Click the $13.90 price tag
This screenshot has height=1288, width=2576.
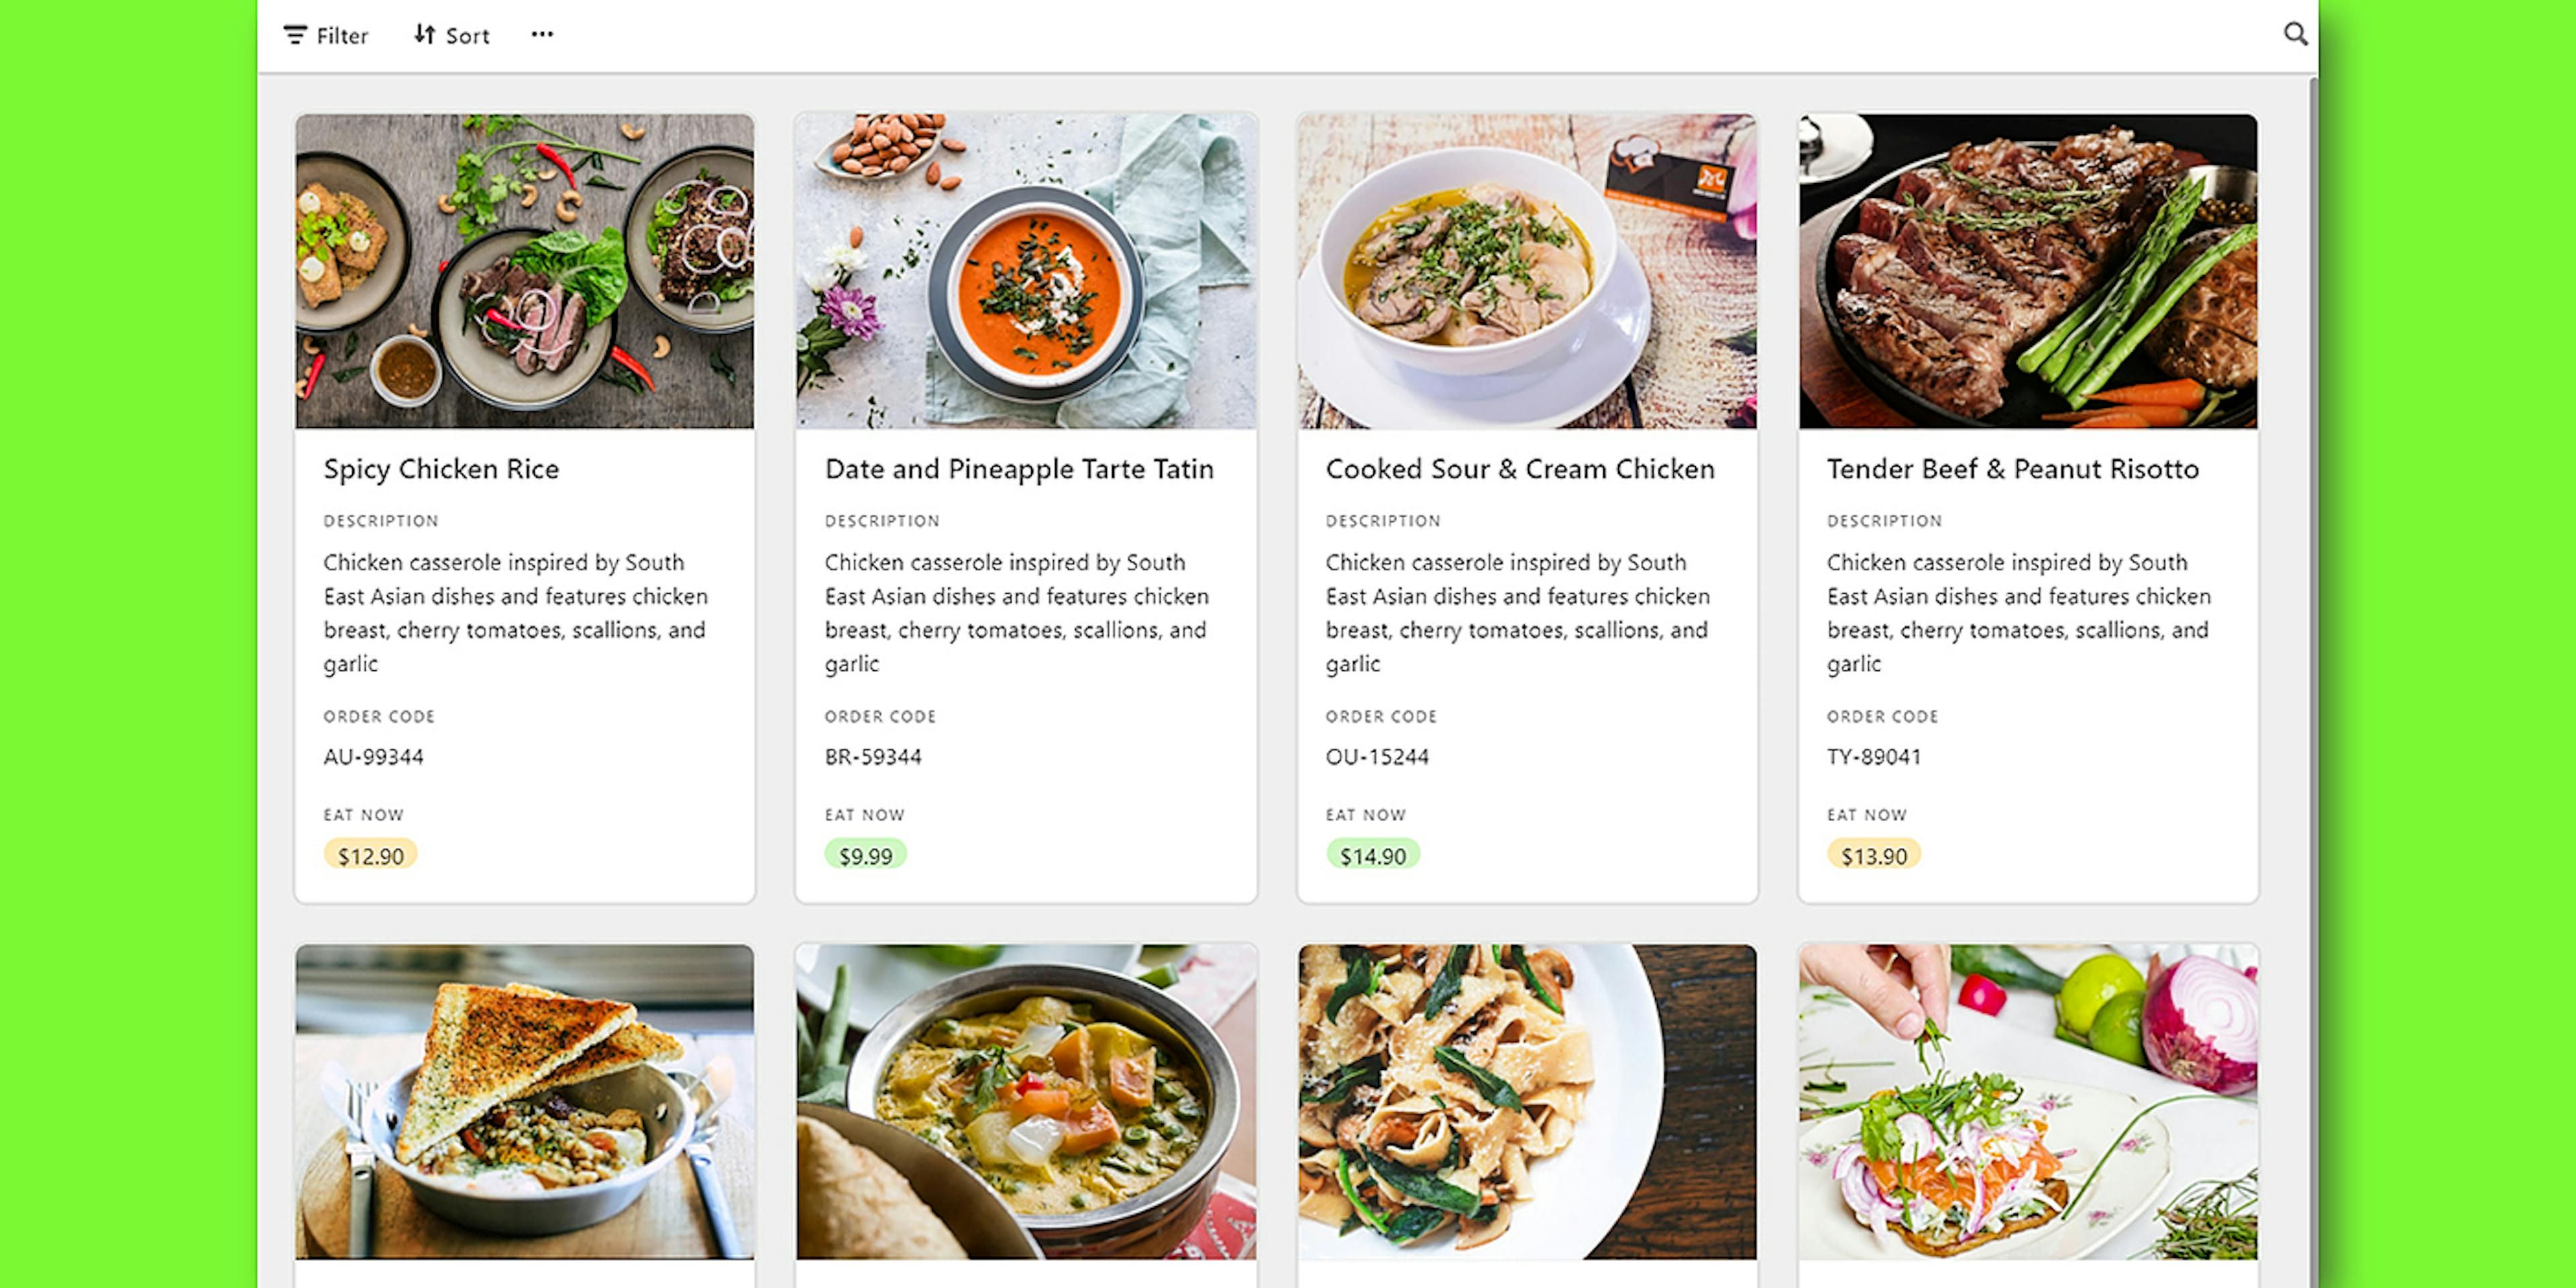coord(1875,855)
